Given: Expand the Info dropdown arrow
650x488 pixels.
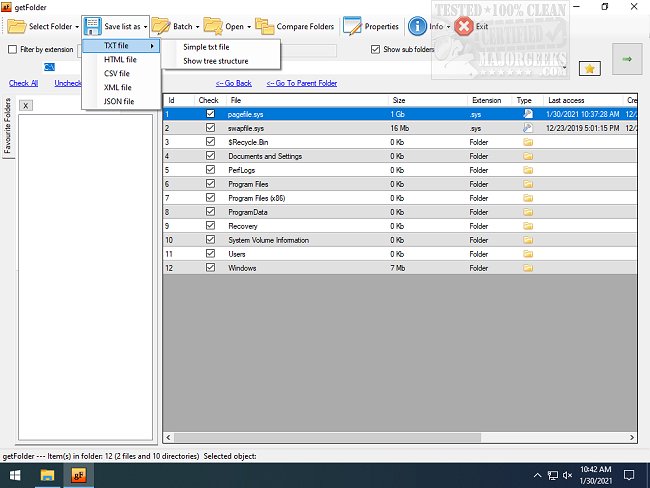Looking at the screenshot, I should tap(448, 27).
